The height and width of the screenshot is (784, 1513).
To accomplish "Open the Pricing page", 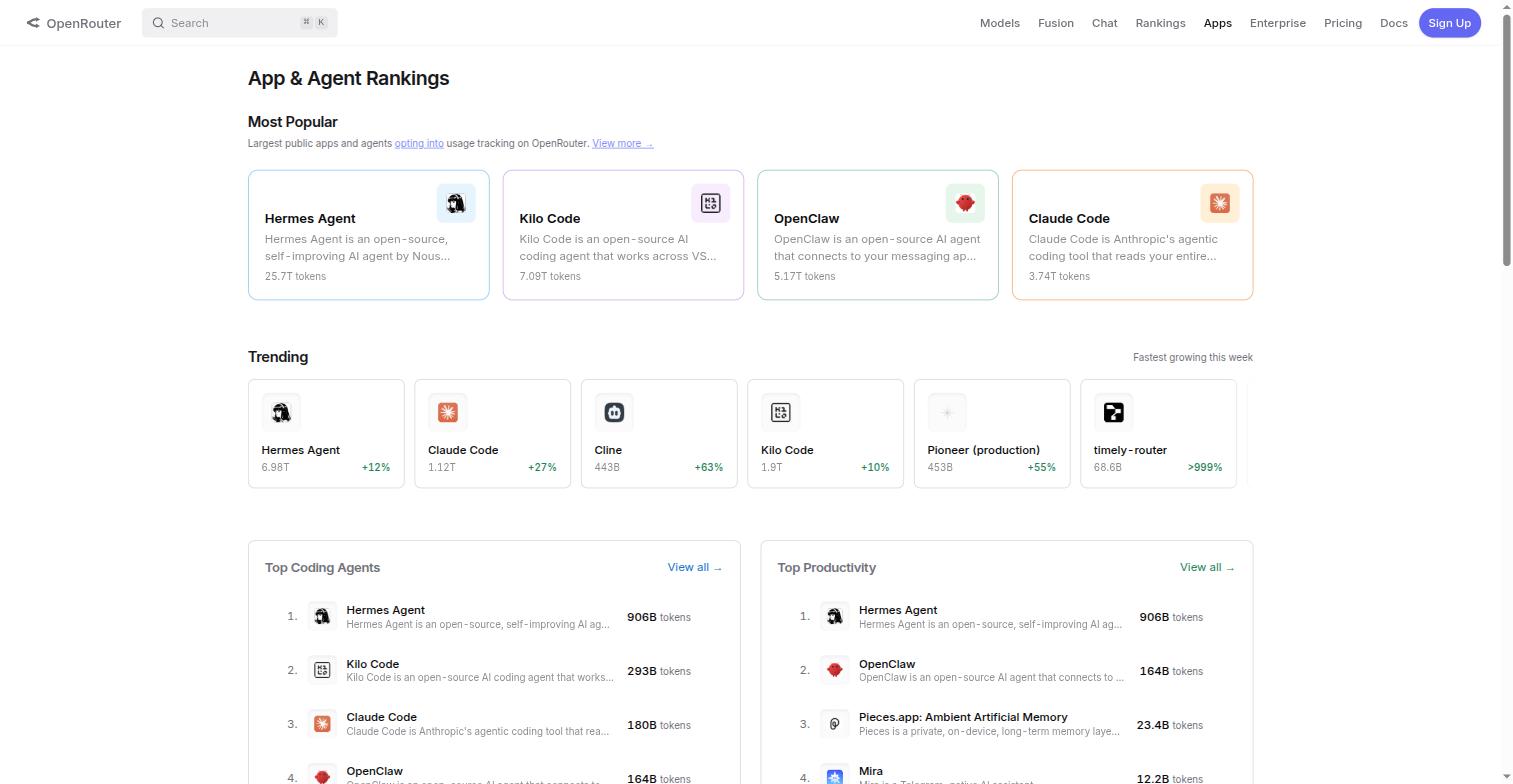I will [1343, 23].
